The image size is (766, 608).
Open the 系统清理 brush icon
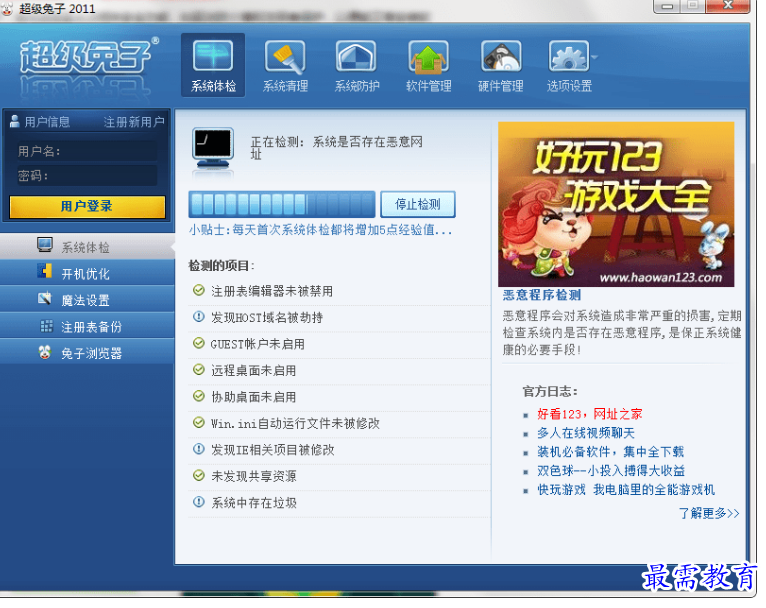pos(285,57)
